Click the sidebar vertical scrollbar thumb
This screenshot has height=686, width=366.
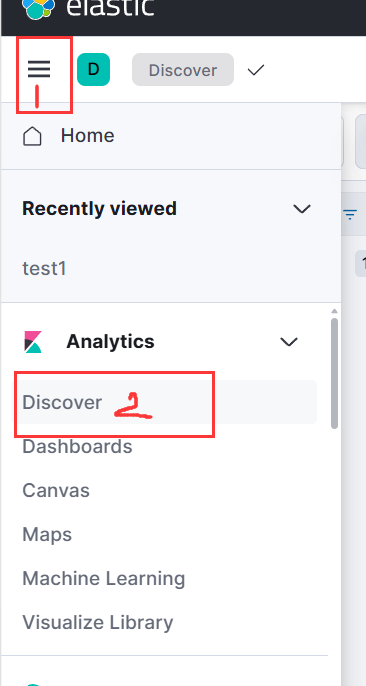point(335,373)
